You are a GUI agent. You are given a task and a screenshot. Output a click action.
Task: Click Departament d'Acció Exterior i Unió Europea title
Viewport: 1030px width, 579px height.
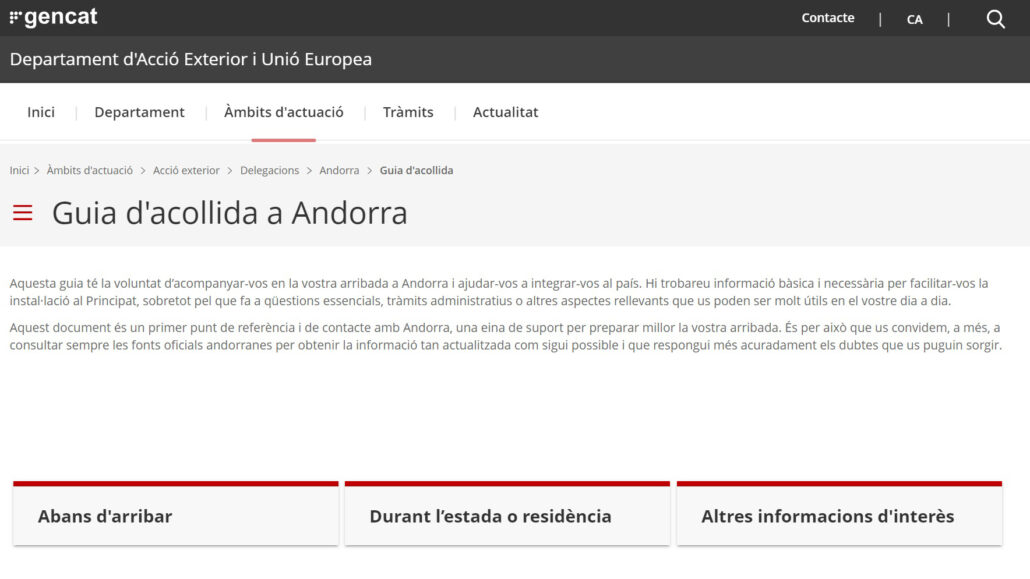tap(191, 59)
